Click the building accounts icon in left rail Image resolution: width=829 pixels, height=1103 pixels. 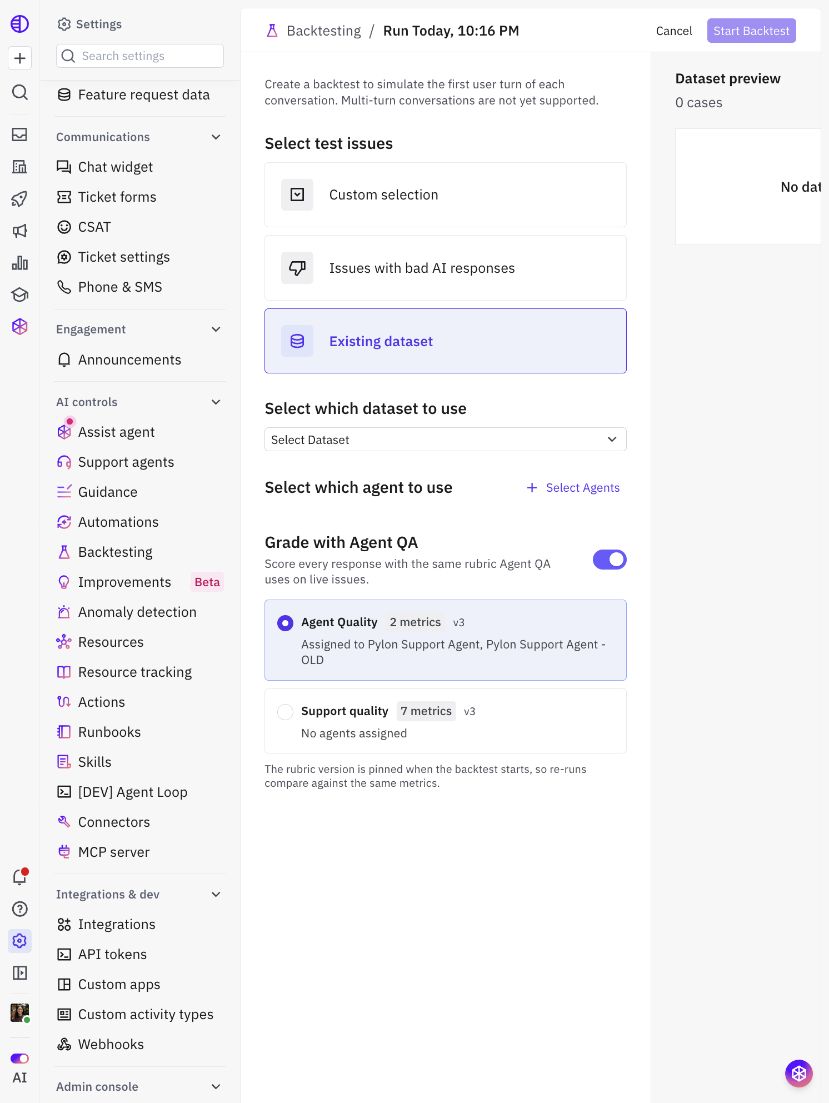(x=20, y=167)
